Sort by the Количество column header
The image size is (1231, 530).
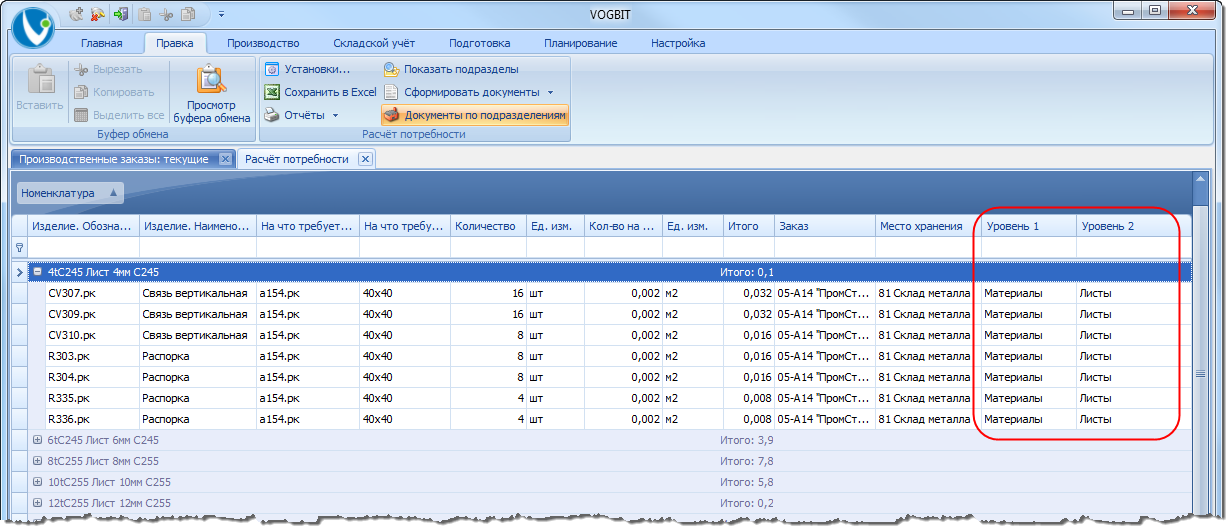[x=486, y=226]
